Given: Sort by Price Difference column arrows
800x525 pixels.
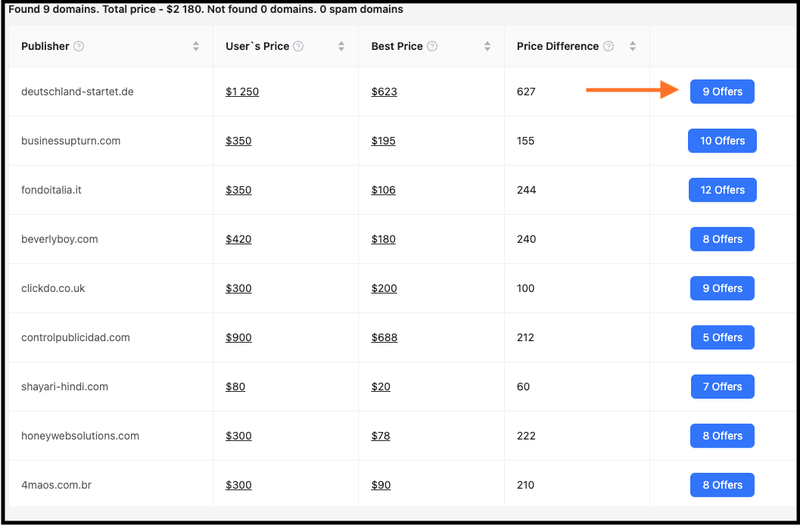Looking at the screenshot, I should pyautogui.click(x=633, y=47).
